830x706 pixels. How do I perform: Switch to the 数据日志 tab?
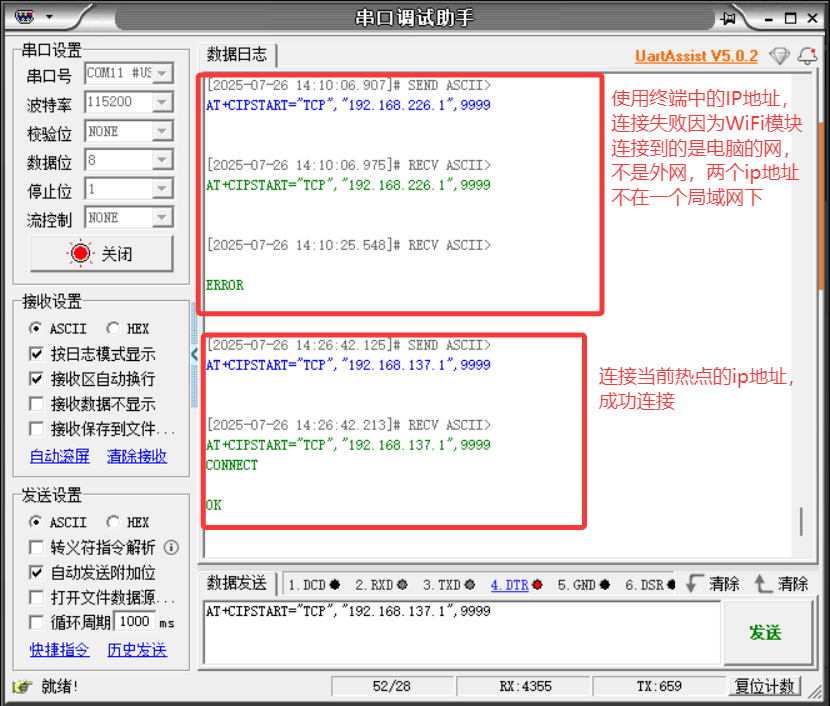(237, 54)
